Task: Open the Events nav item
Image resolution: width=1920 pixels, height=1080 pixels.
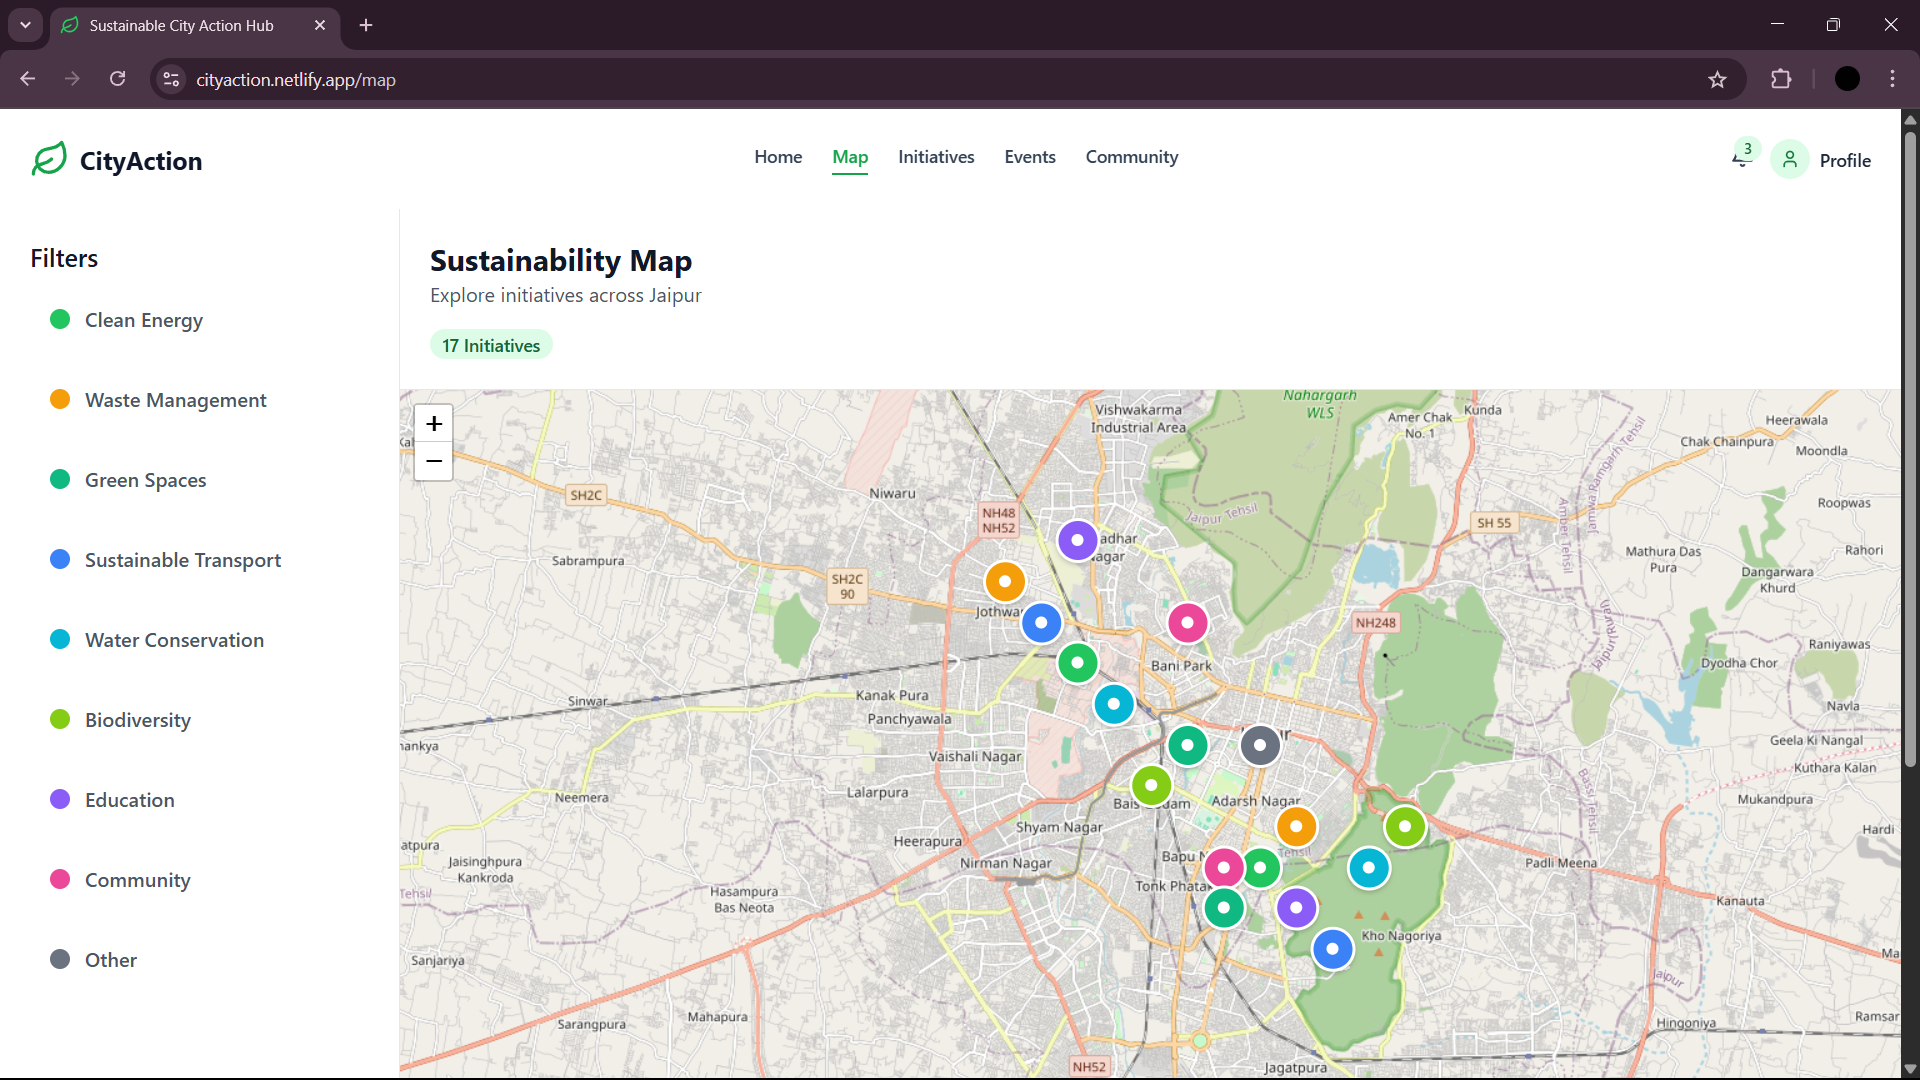Action: [1029, 157]
